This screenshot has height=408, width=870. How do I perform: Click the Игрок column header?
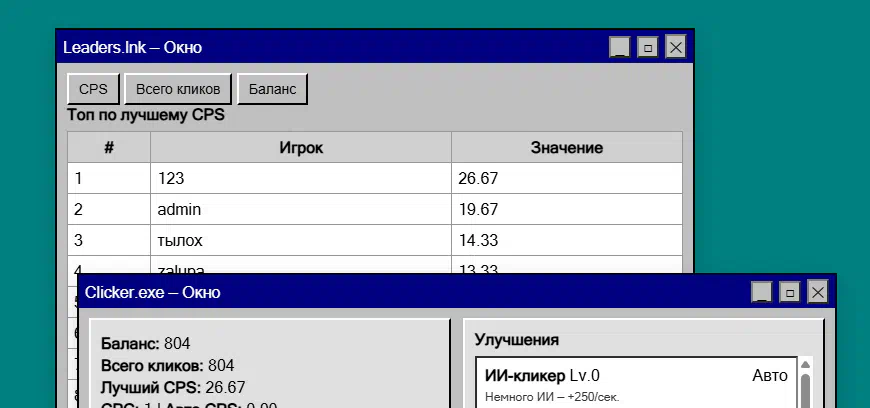(301, 148)
